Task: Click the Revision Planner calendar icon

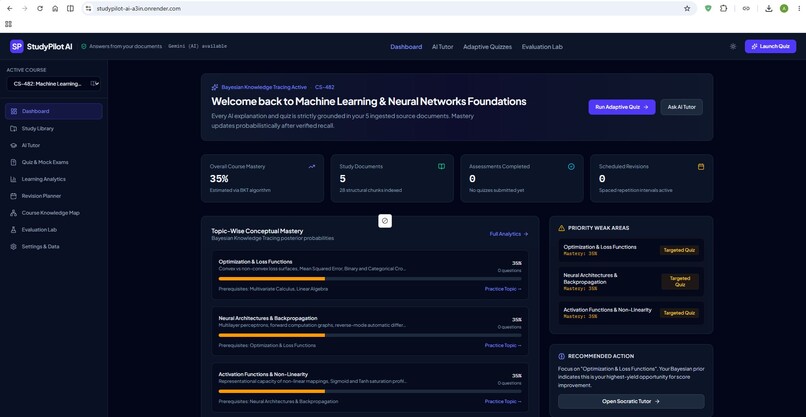Action: [x=13, y=196]
